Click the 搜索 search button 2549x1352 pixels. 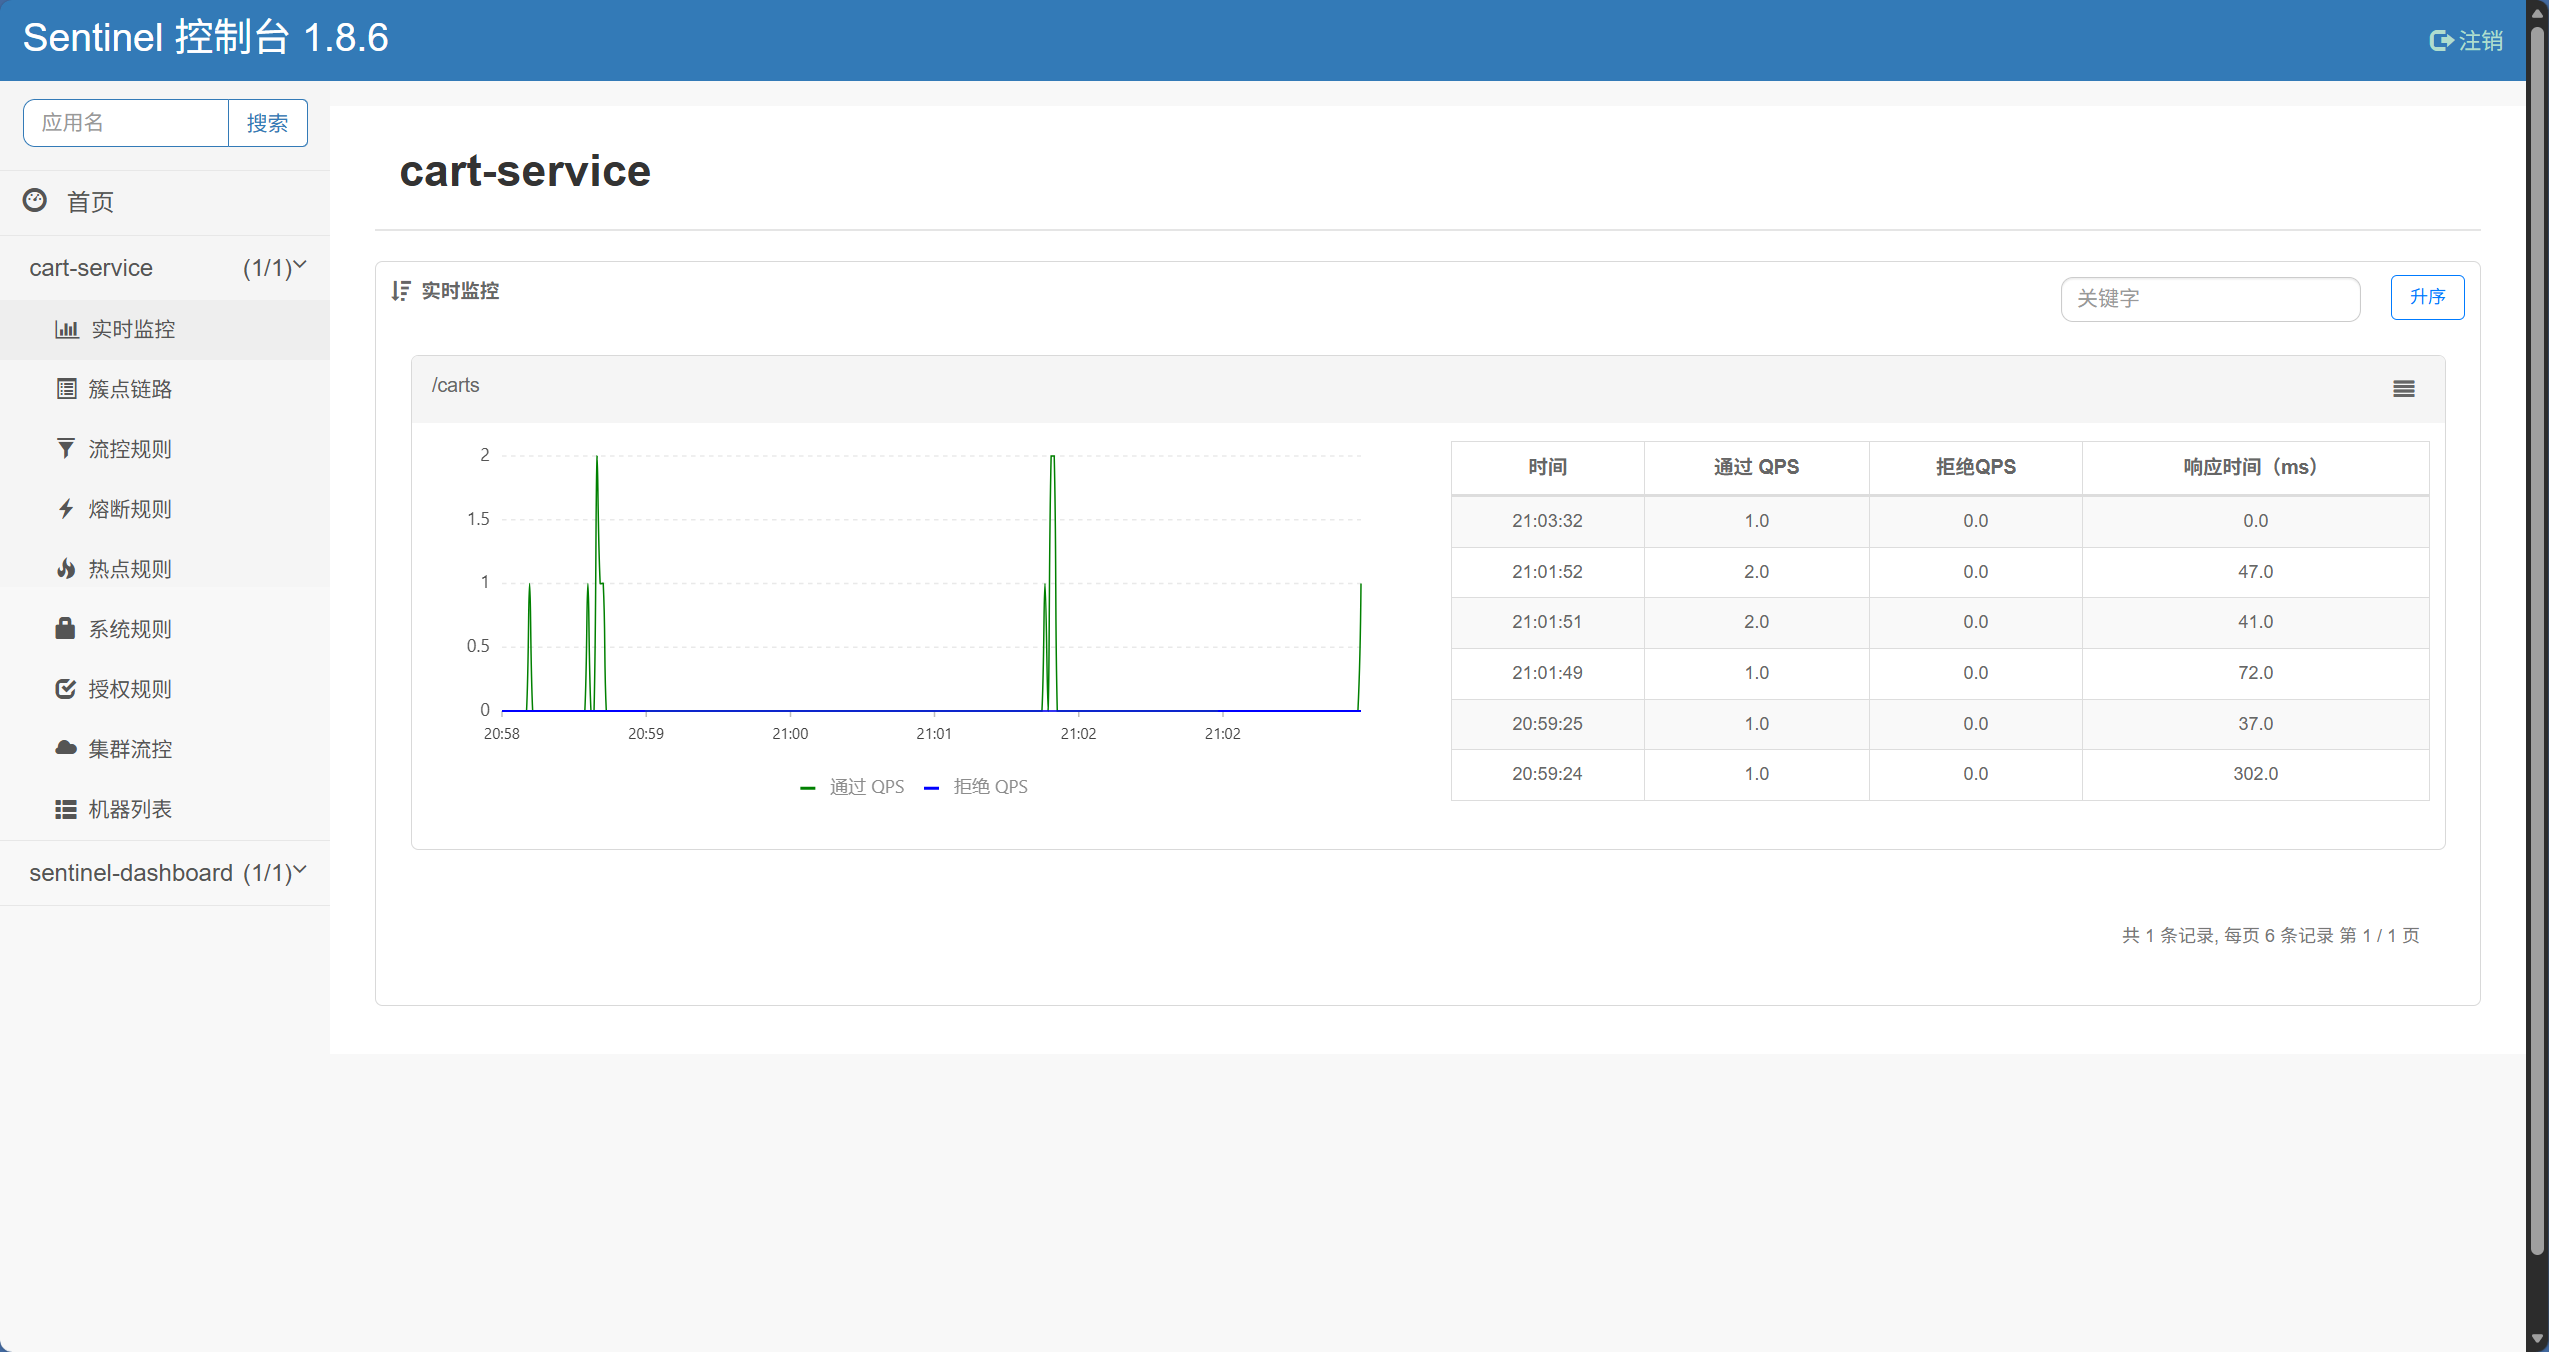(x=267, y=123)
